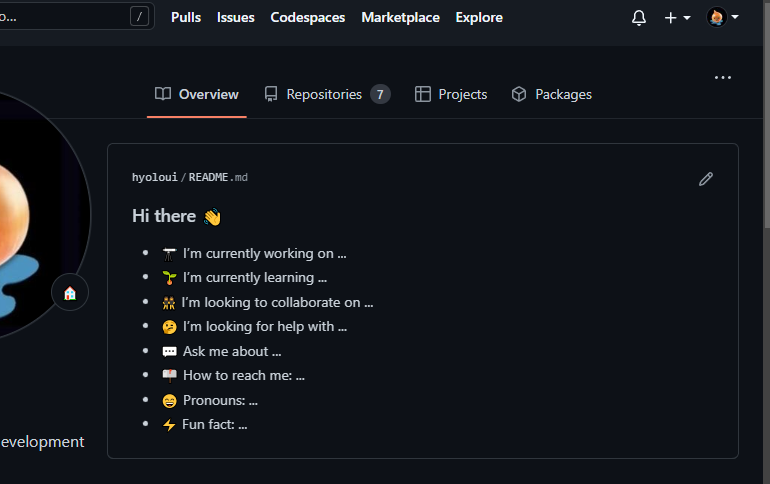Click text I'm currently working on
This screenshot has height=484, width=770.
265,253
